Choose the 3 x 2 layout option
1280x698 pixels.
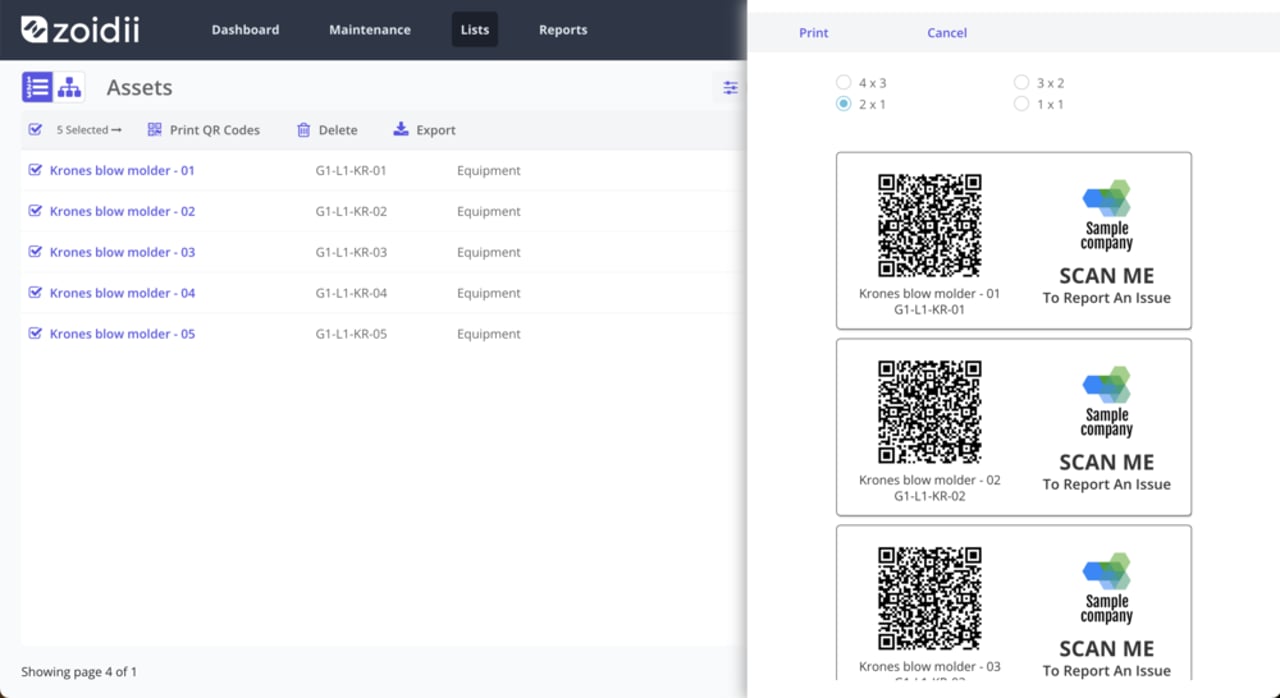[x=1021, y=82]
